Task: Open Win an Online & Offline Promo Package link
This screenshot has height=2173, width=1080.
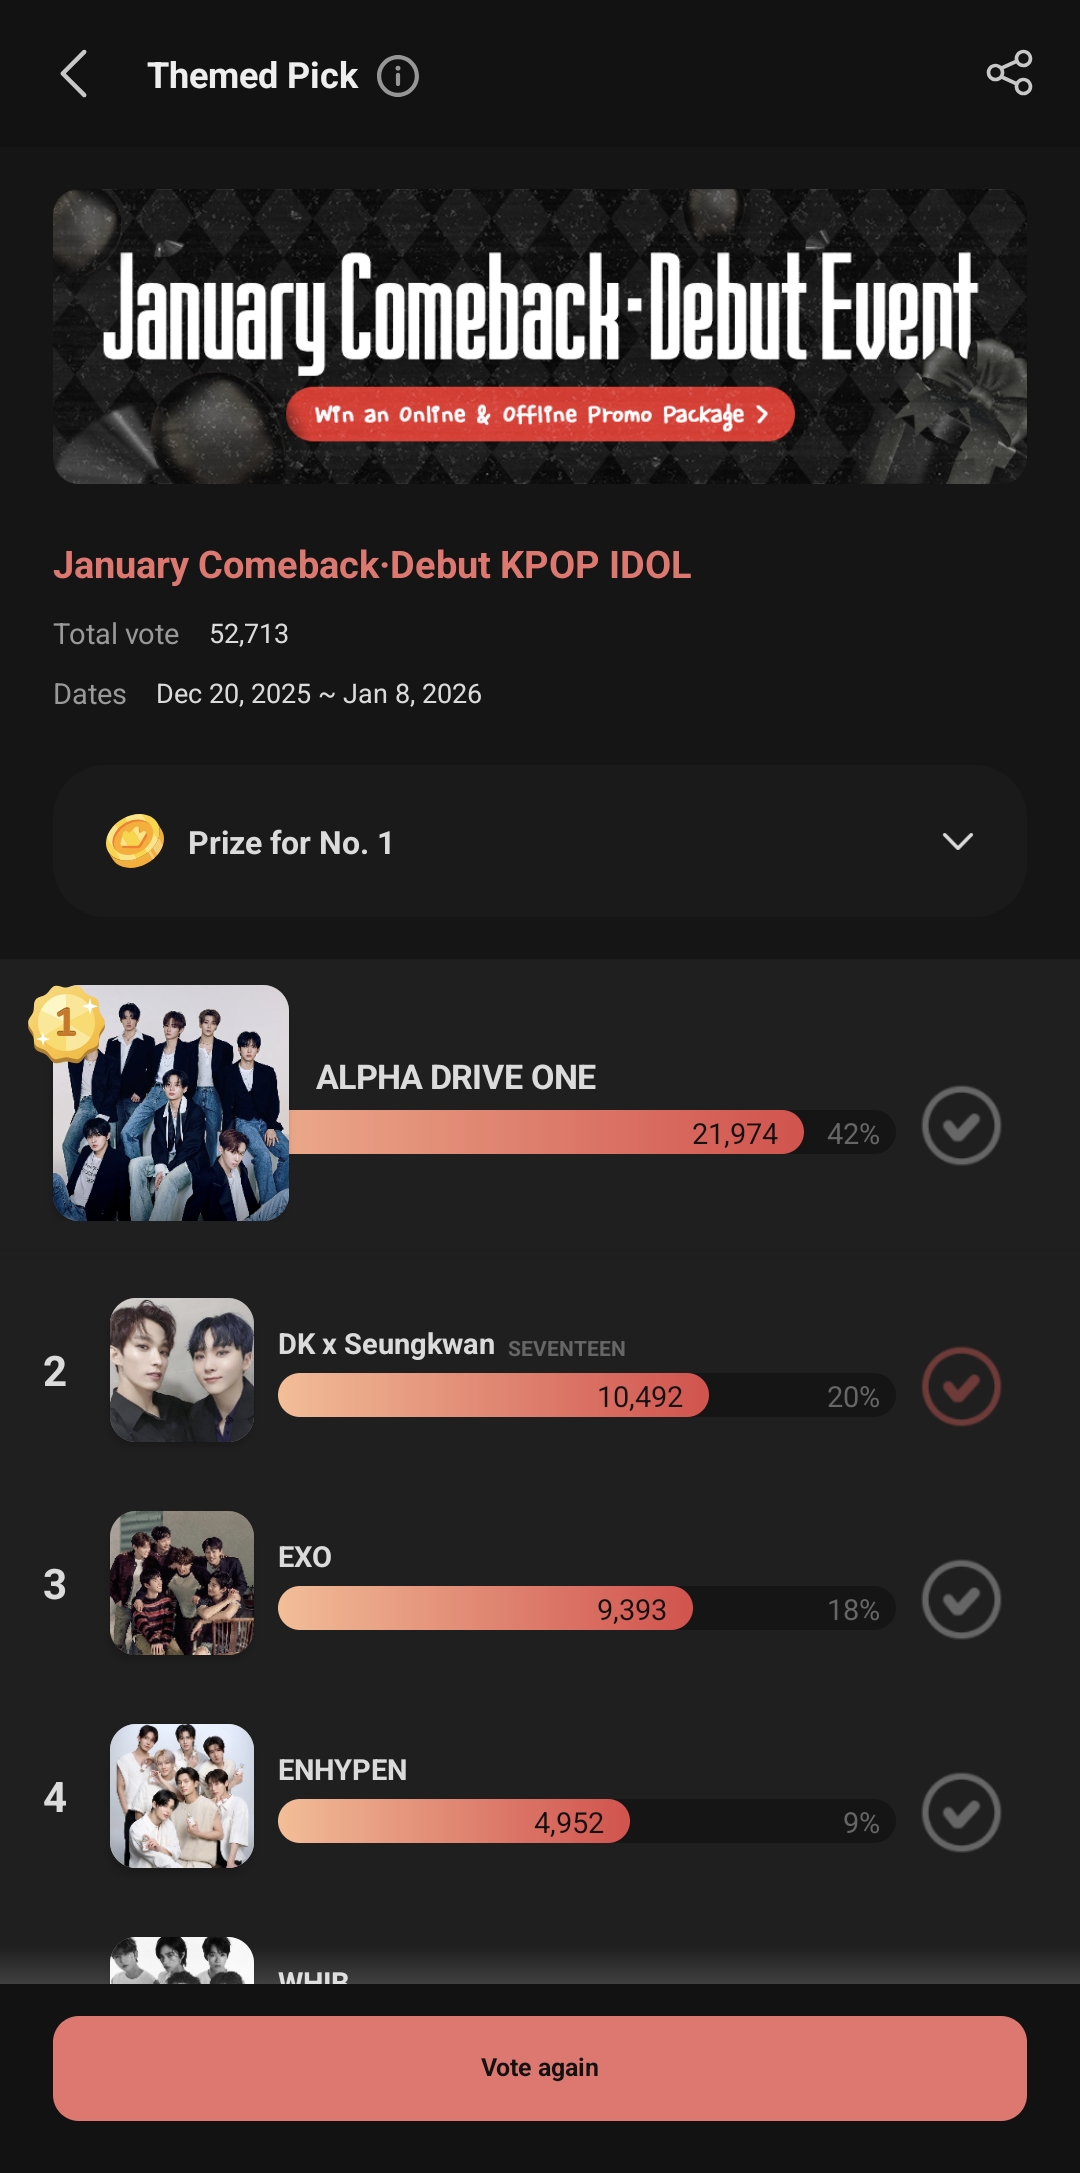Action: tap(540, 414)
